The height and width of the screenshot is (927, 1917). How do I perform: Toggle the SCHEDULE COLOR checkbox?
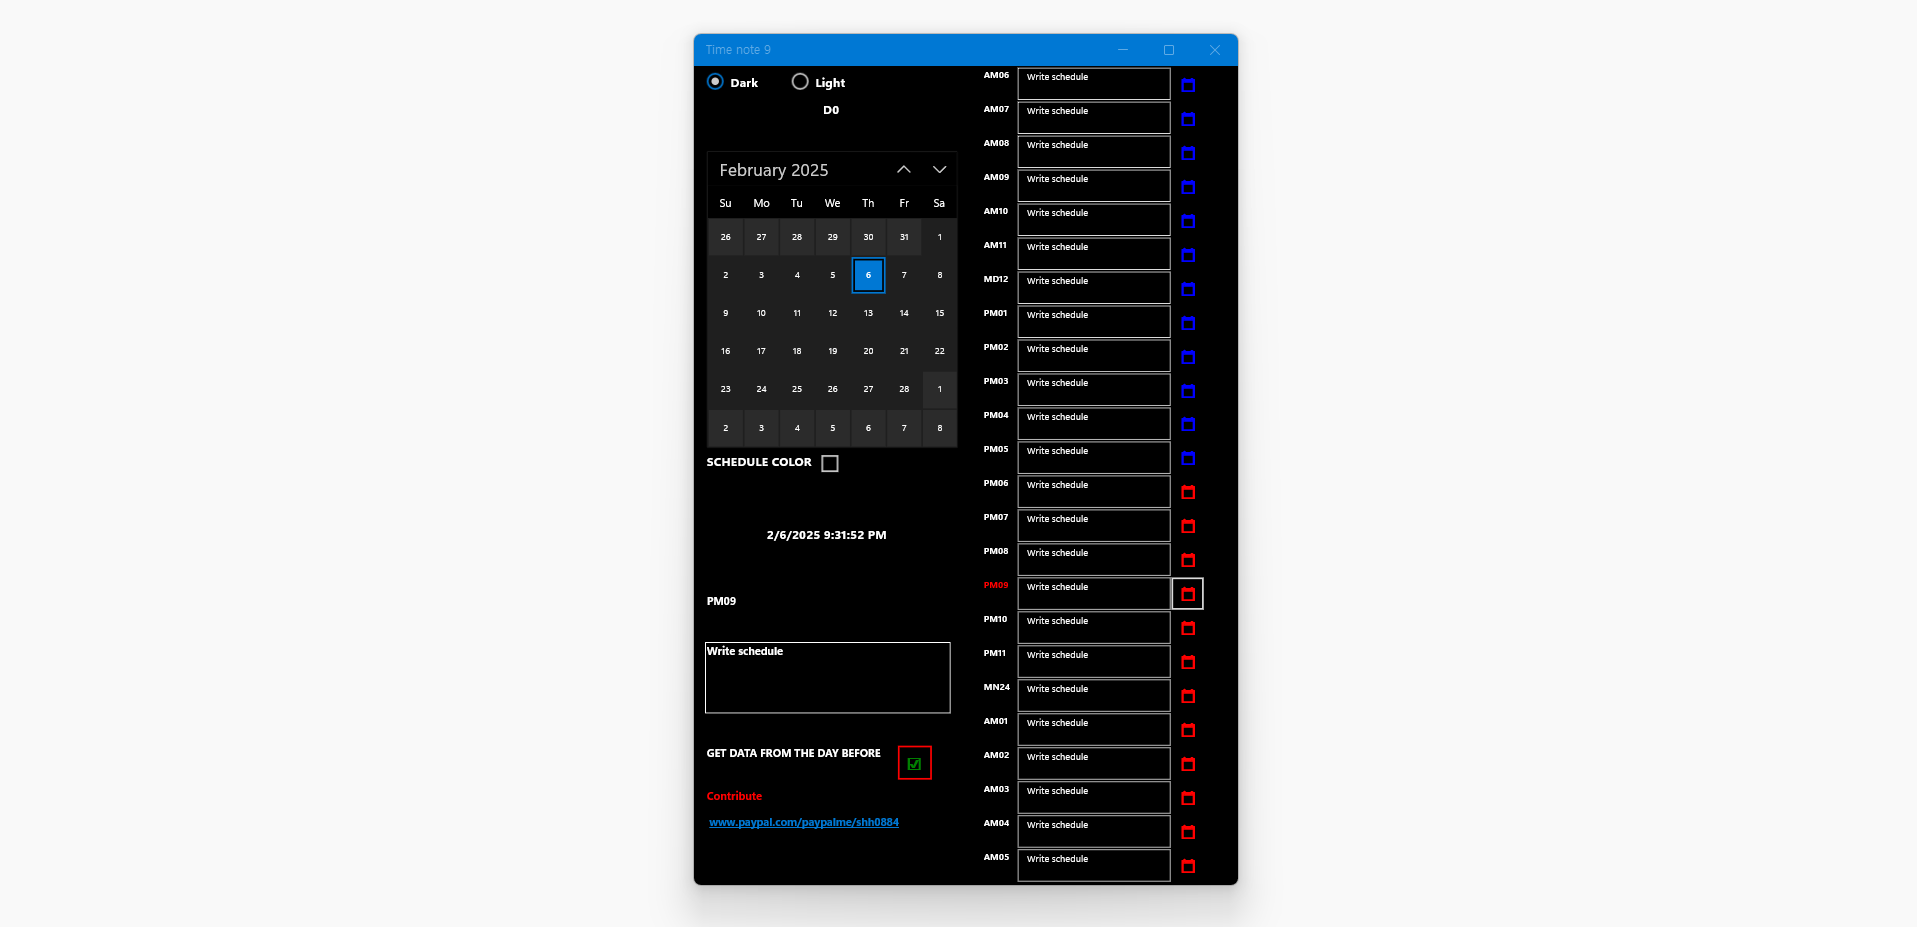[830, 463]
